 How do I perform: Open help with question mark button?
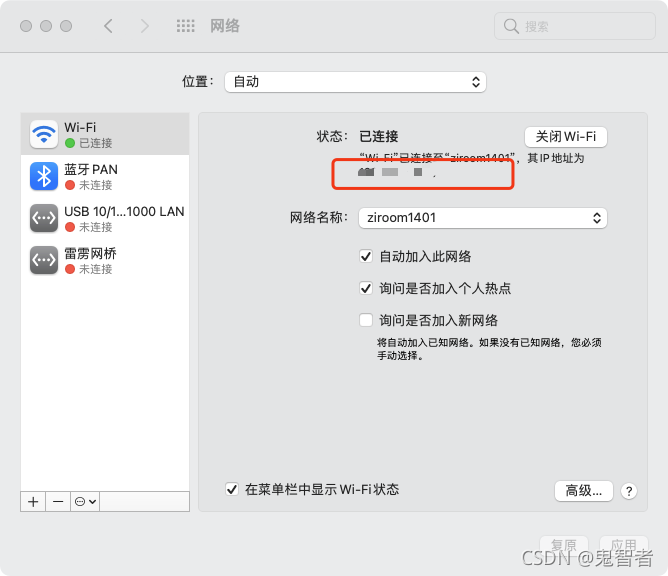[629, 491]
